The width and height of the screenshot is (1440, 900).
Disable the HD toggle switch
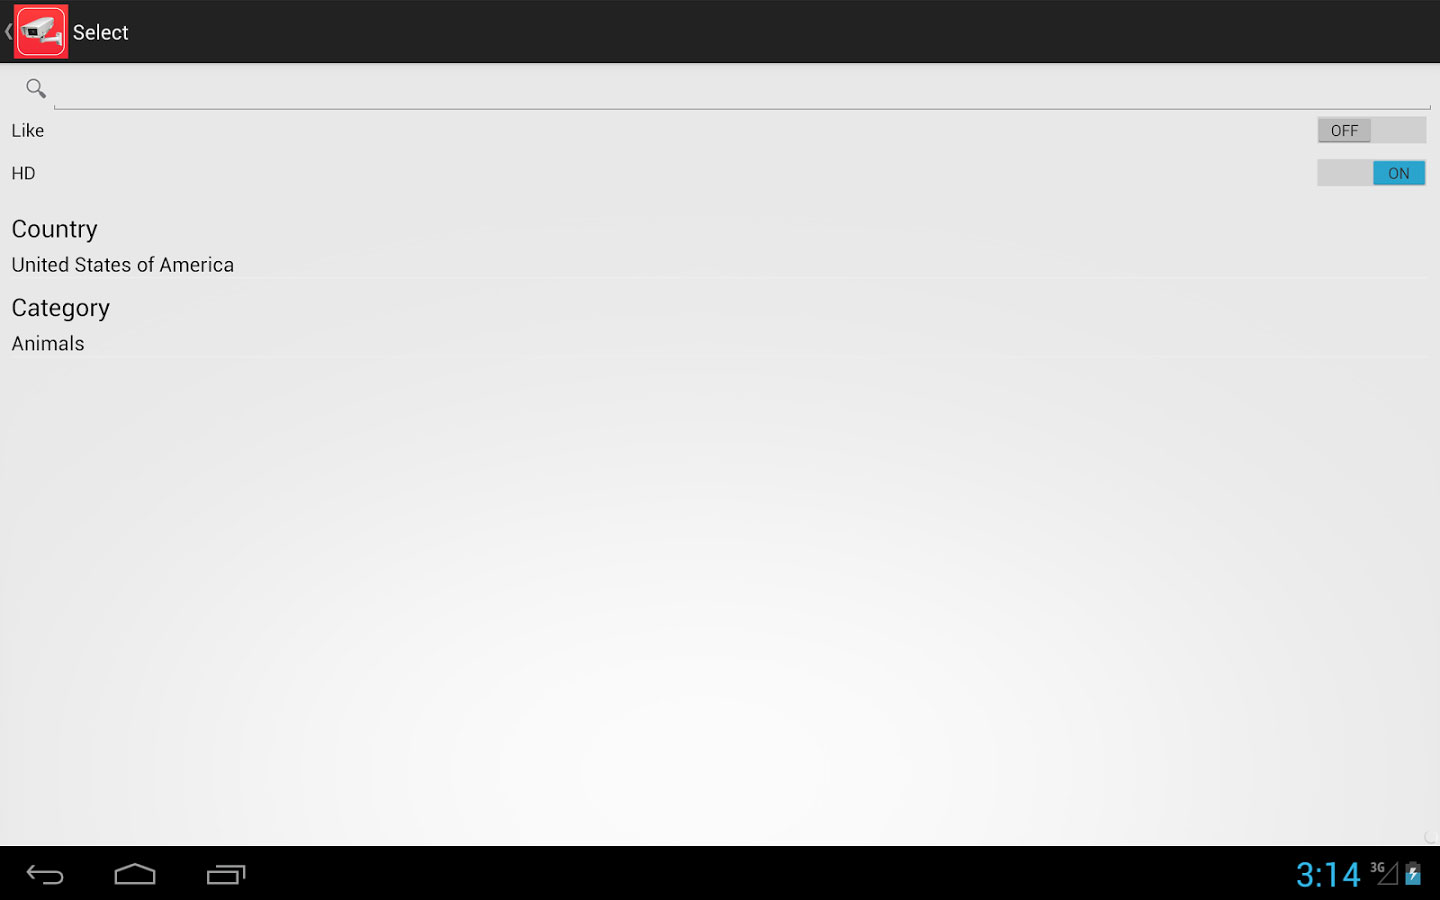click(x=1371, y=173)
